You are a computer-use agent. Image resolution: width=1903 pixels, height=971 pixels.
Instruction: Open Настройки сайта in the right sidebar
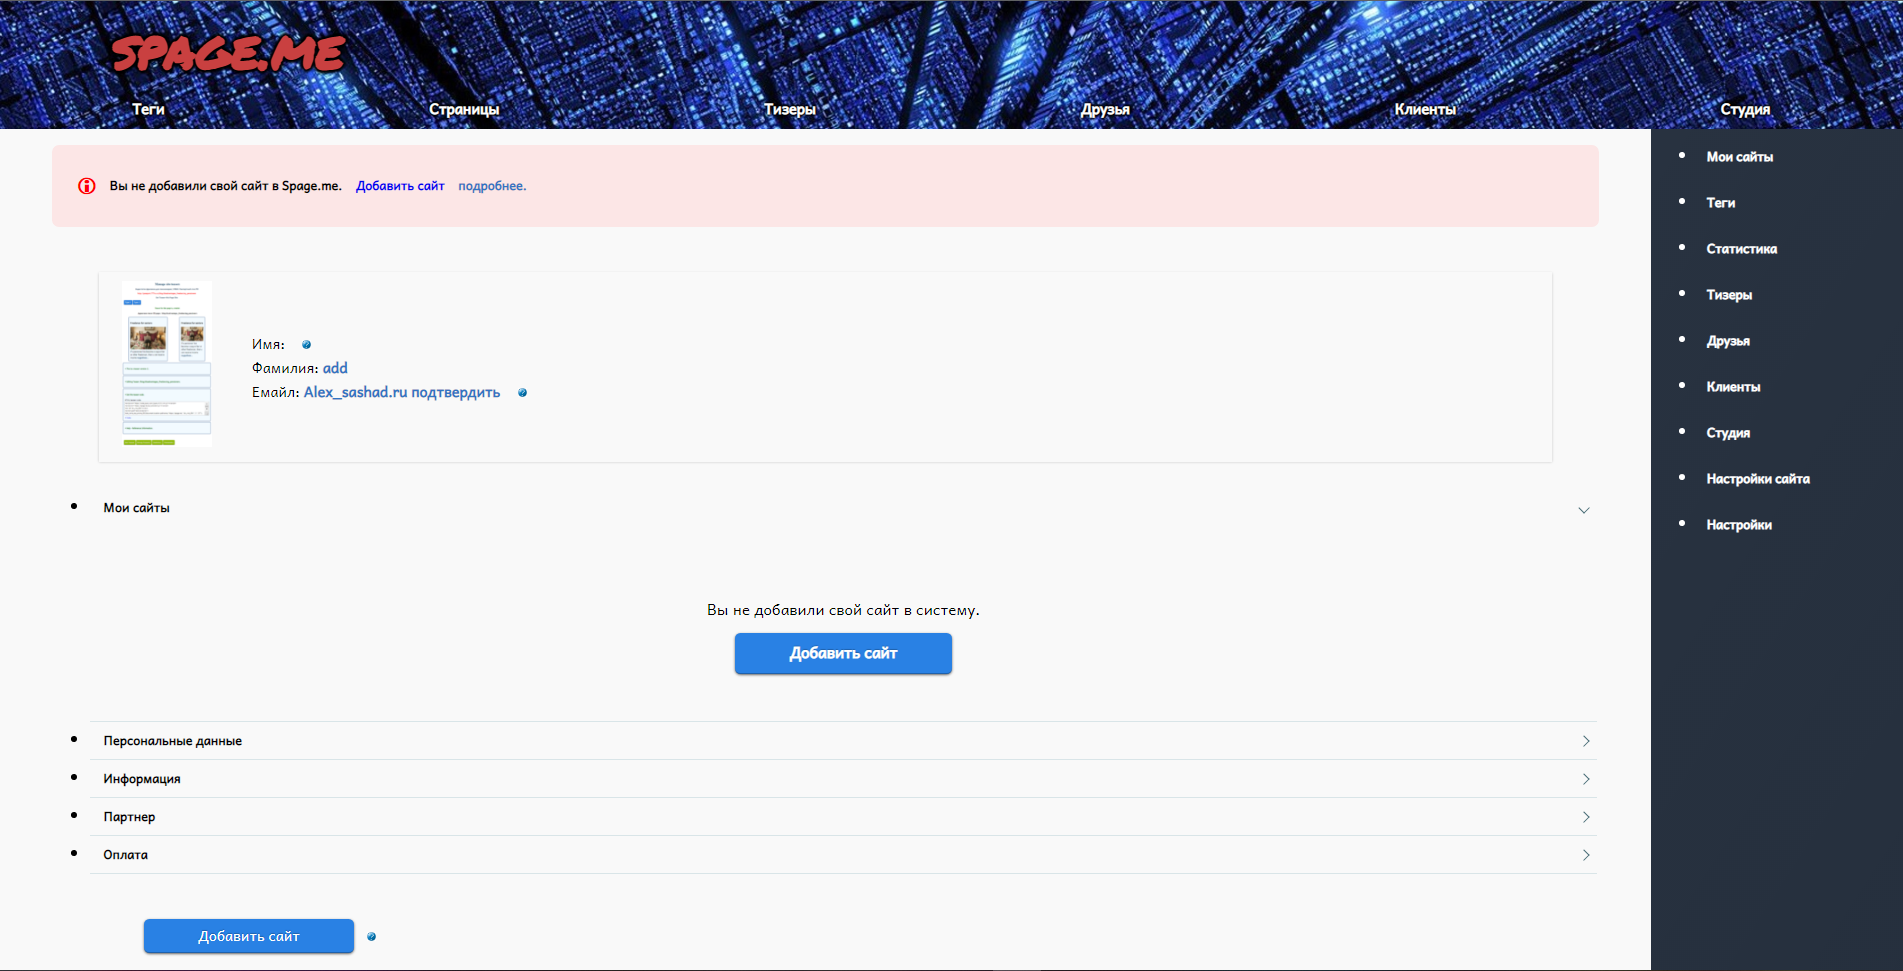pos(1758,479)
